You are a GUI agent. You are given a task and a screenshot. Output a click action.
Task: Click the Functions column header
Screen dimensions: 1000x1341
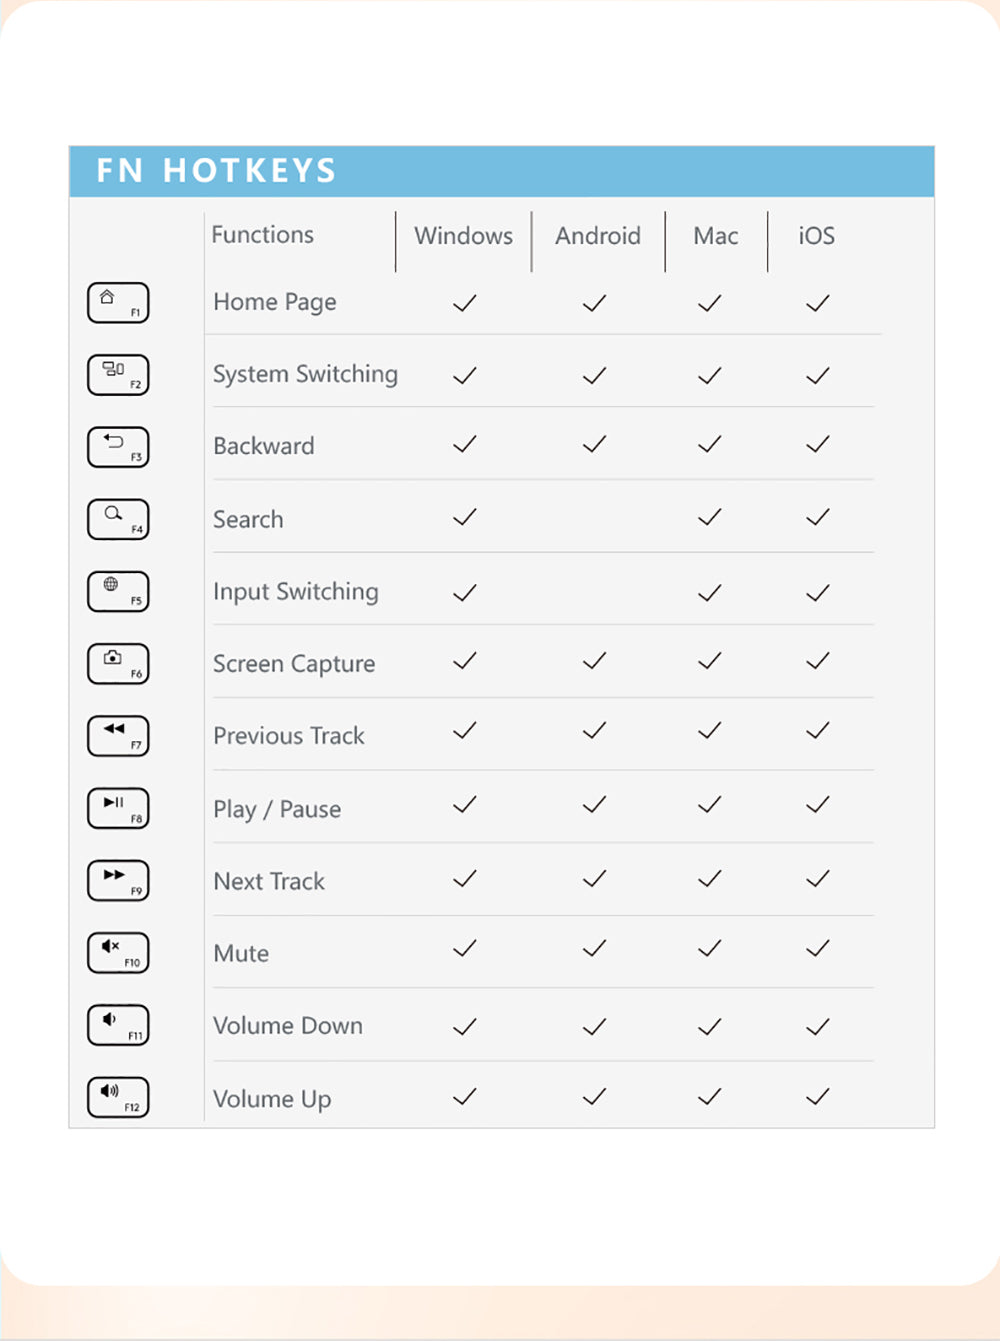point(262,235)
